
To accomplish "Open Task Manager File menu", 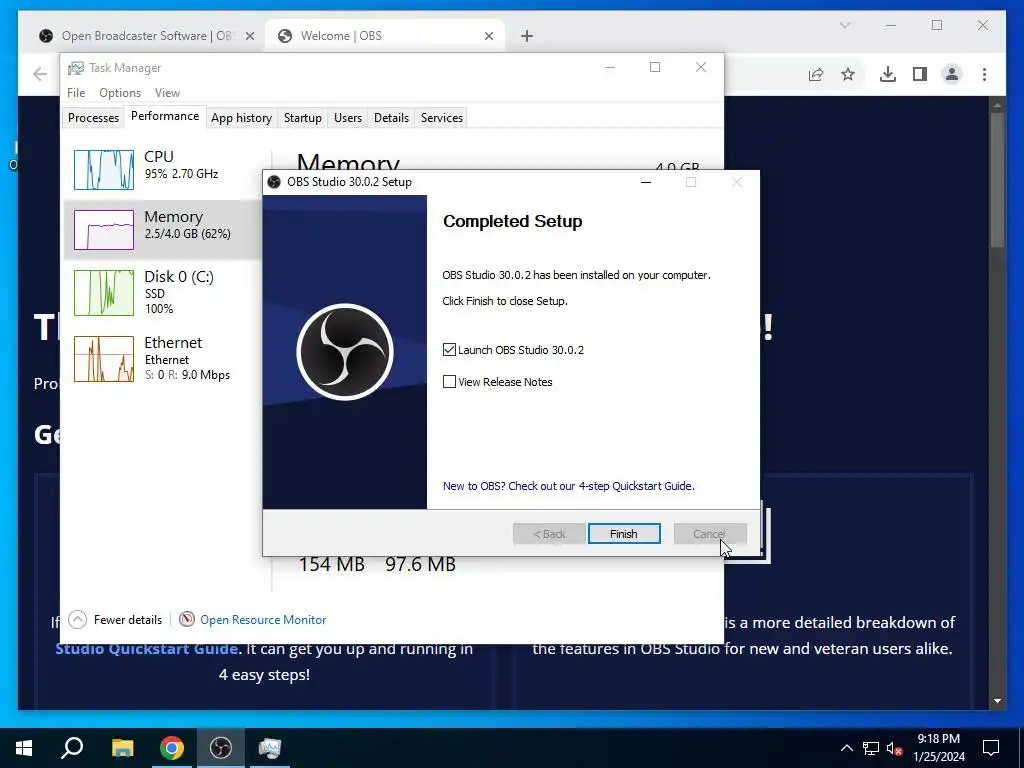I will [76, 93].
